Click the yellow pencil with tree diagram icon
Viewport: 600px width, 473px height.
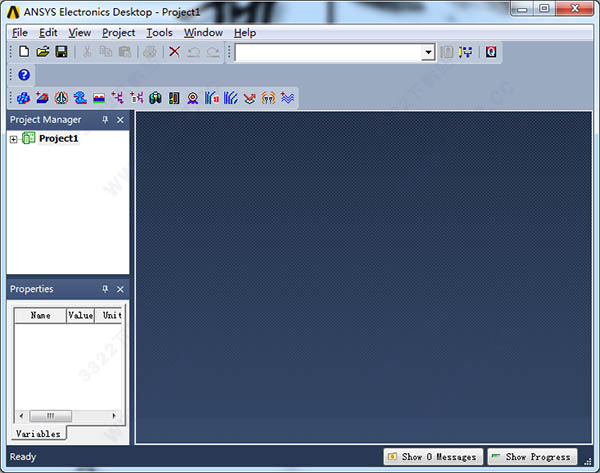tap(465, 52)
